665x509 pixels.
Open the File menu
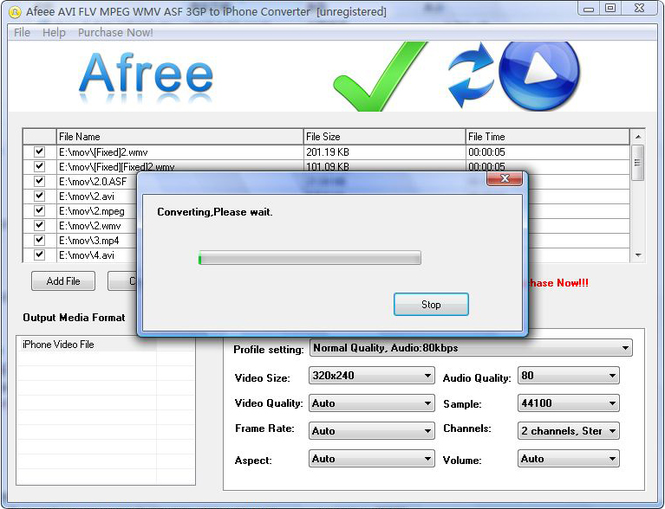pyautogui.click(x=22, y=33)
